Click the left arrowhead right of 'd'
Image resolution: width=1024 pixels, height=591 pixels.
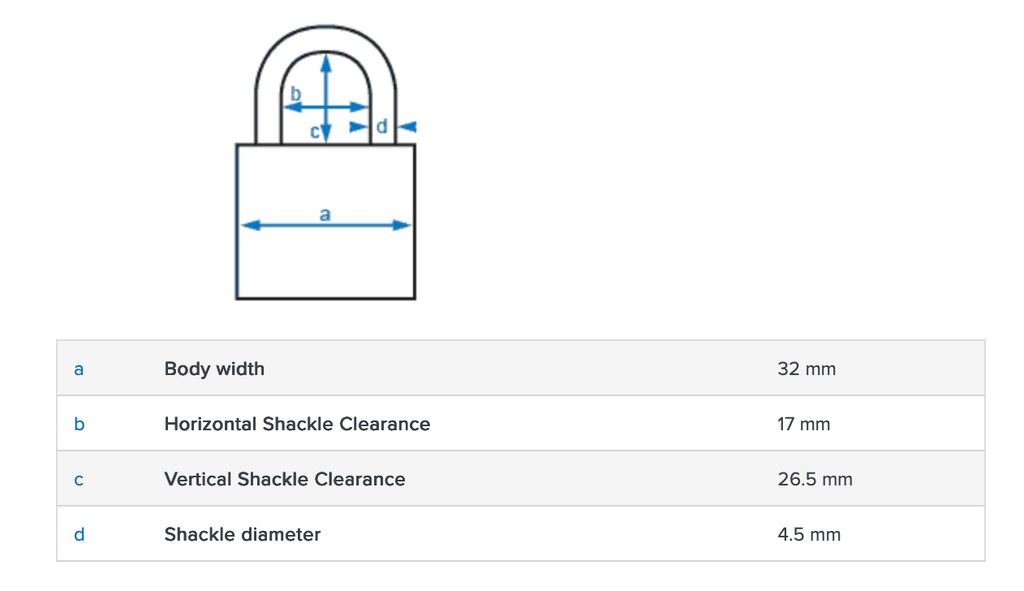407,127
